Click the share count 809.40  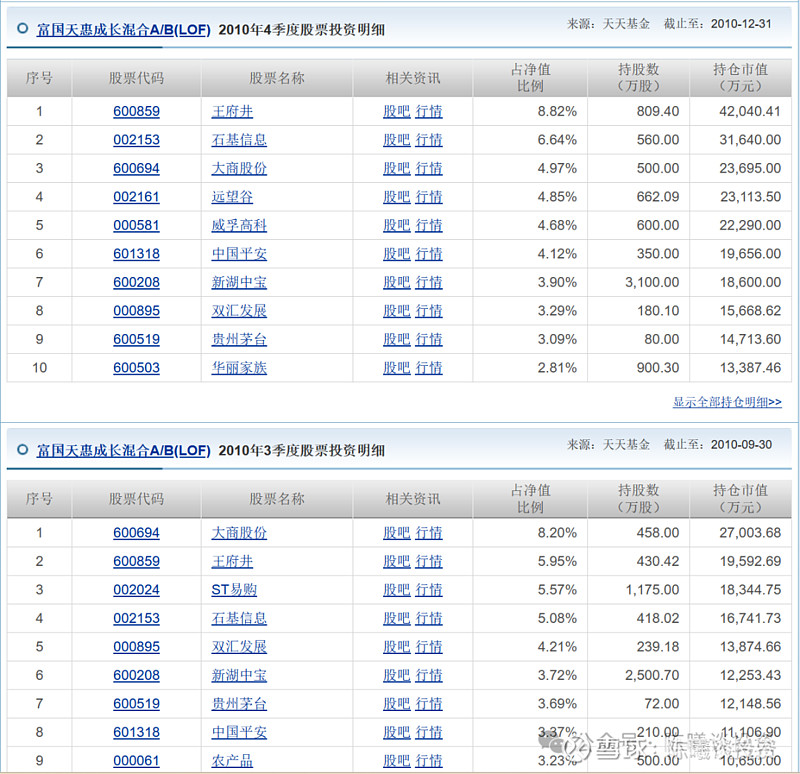[658, 111]
